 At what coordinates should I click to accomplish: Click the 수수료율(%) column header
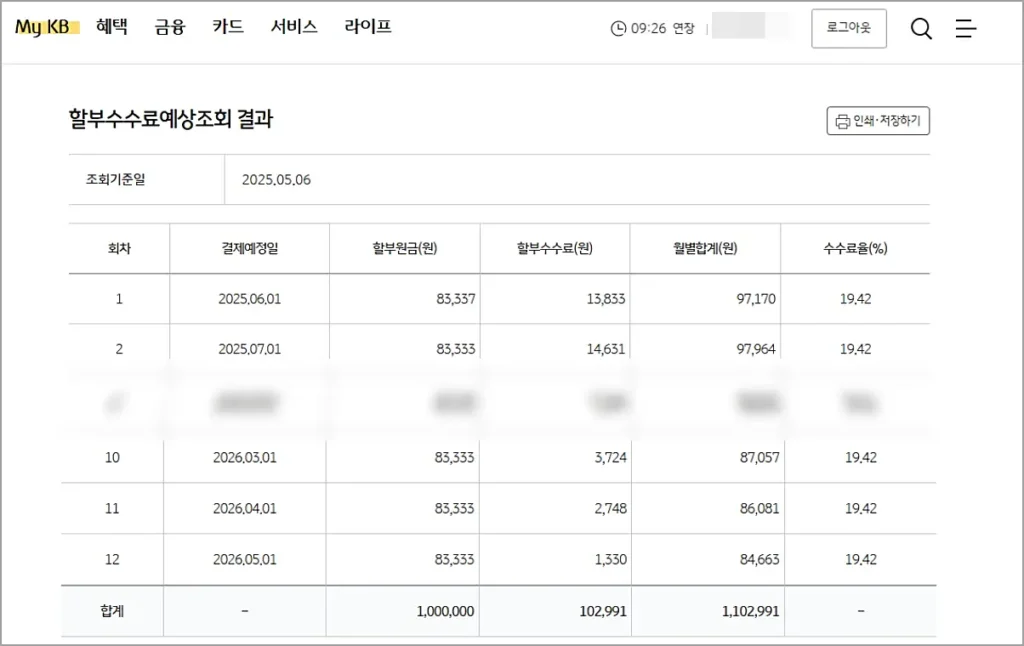click(856, 248)
